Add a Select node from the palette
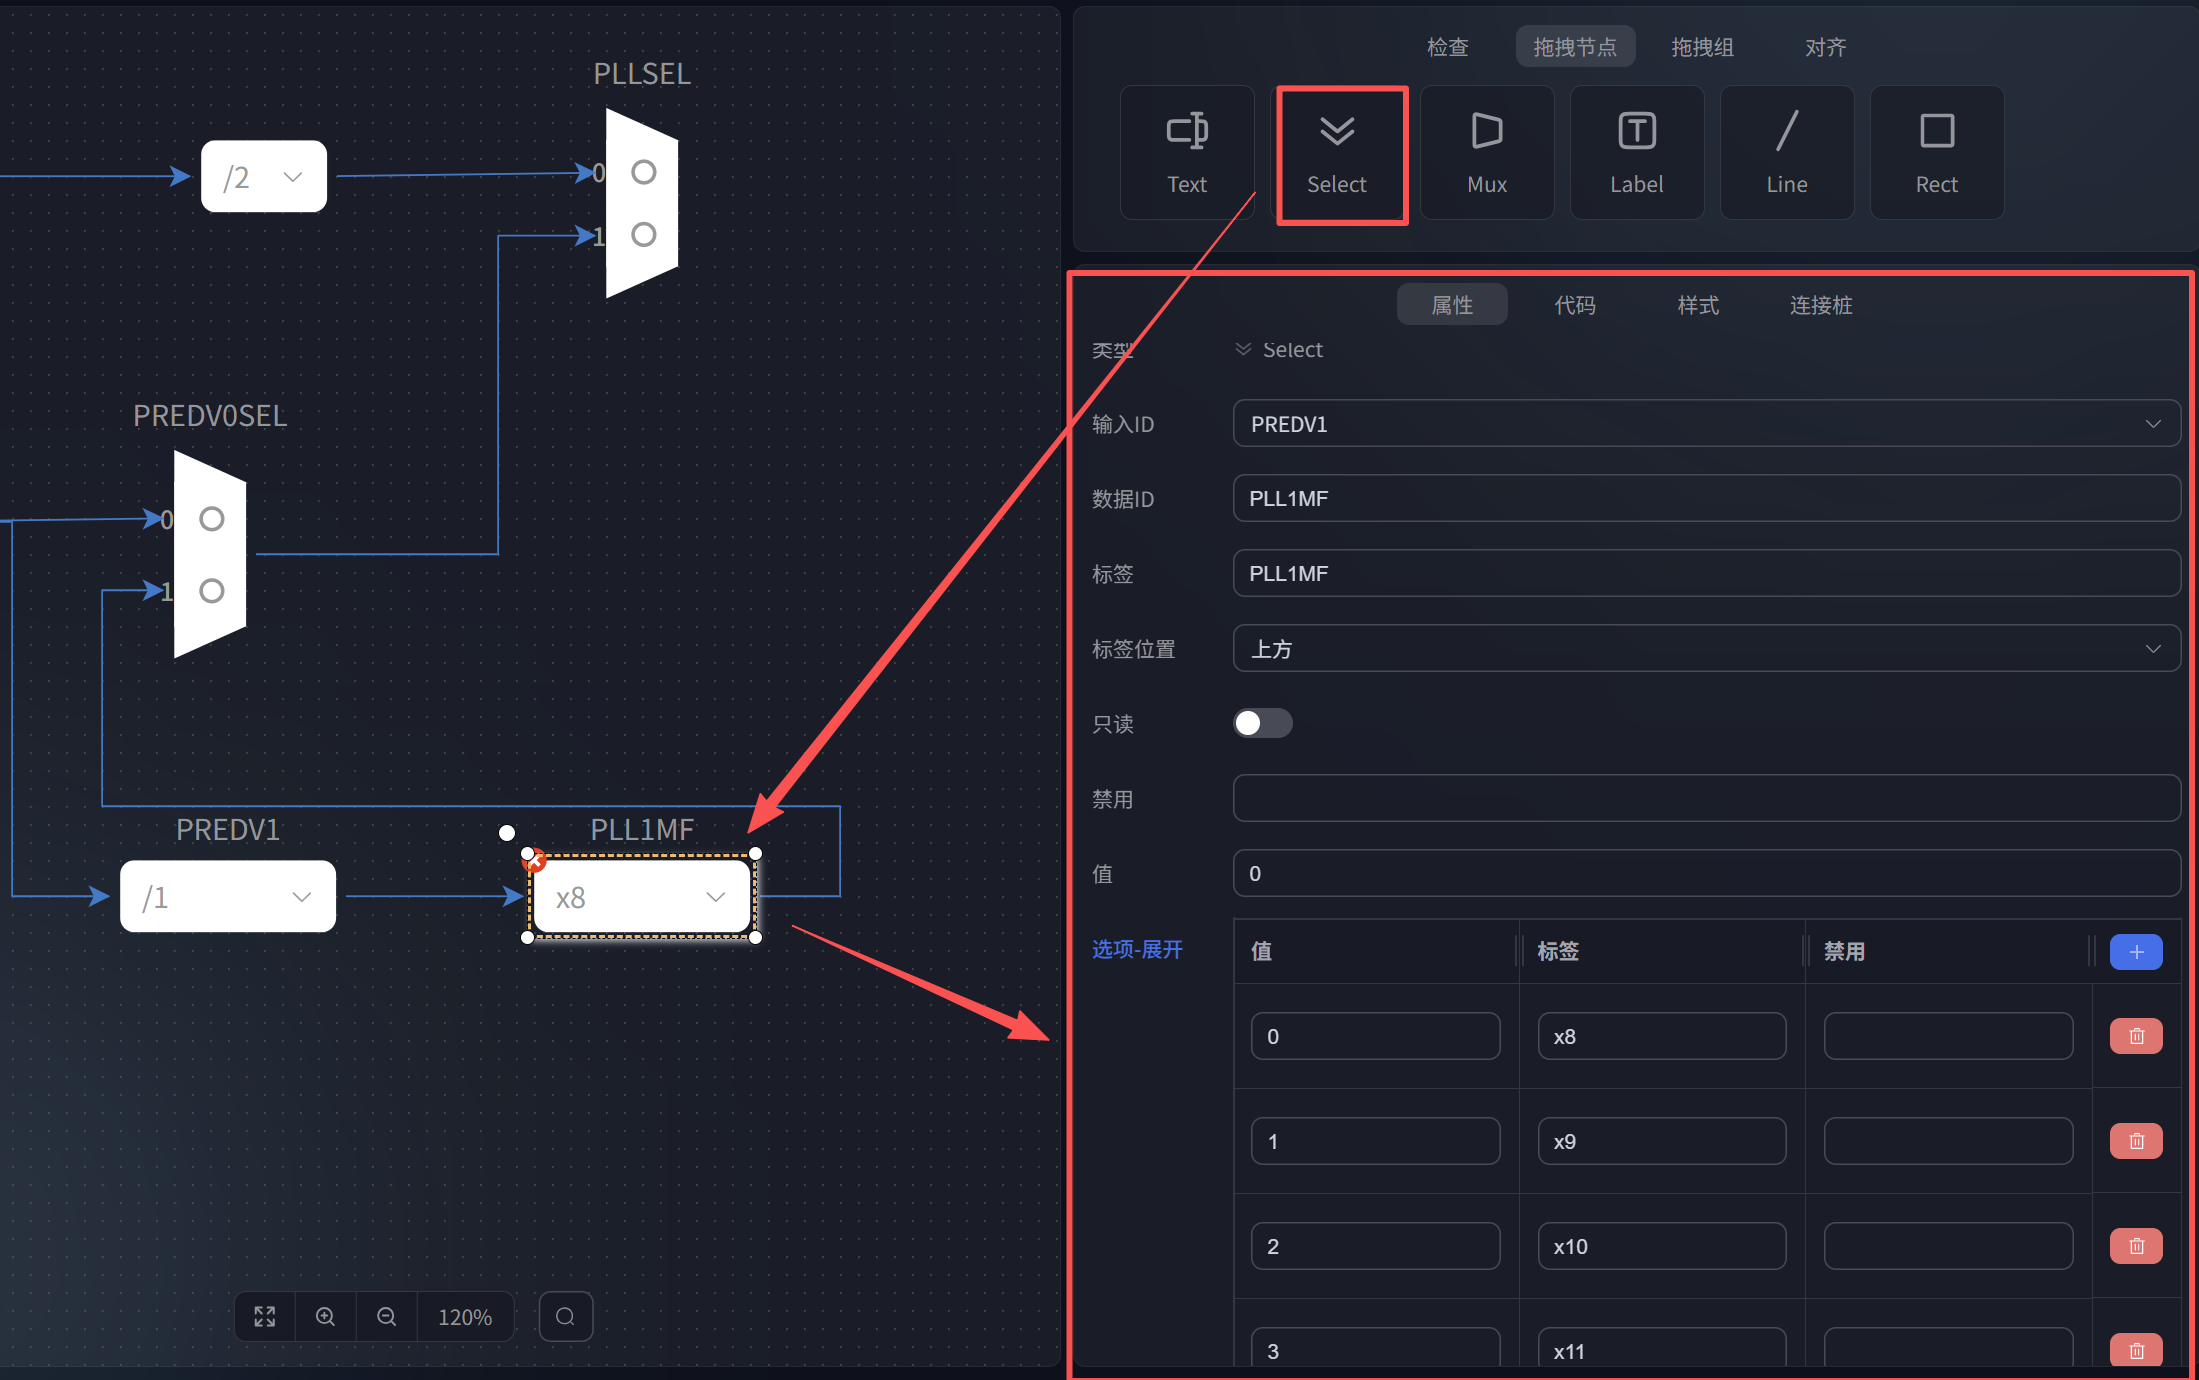 point(1337,152)
